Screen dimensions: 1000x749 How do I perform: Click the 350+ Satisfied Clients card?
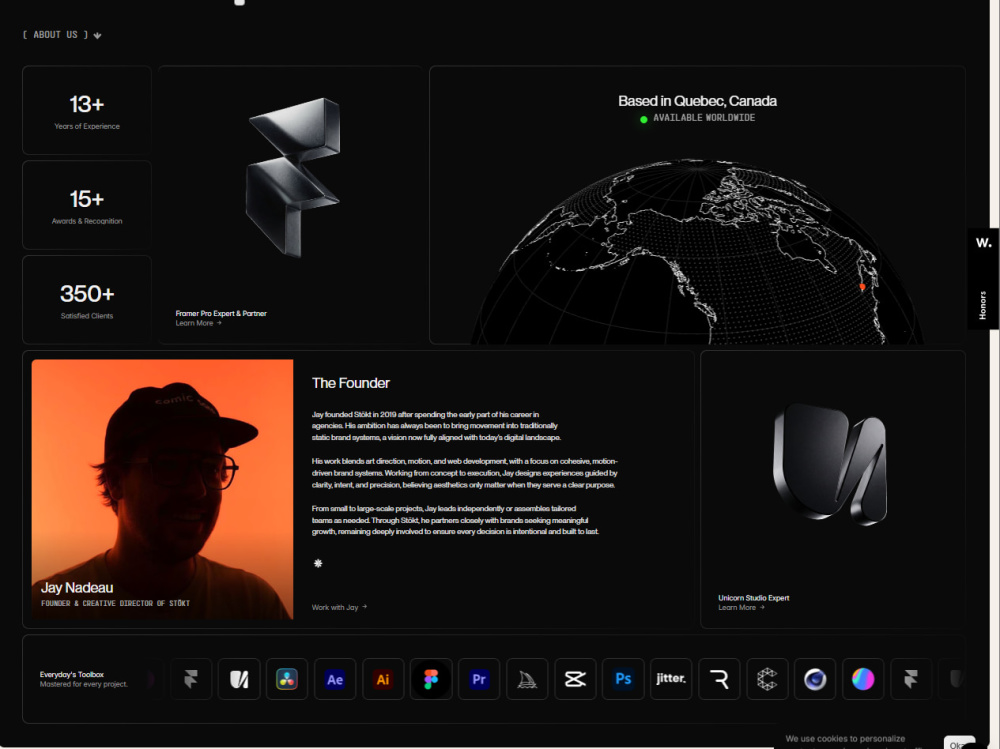87,300
